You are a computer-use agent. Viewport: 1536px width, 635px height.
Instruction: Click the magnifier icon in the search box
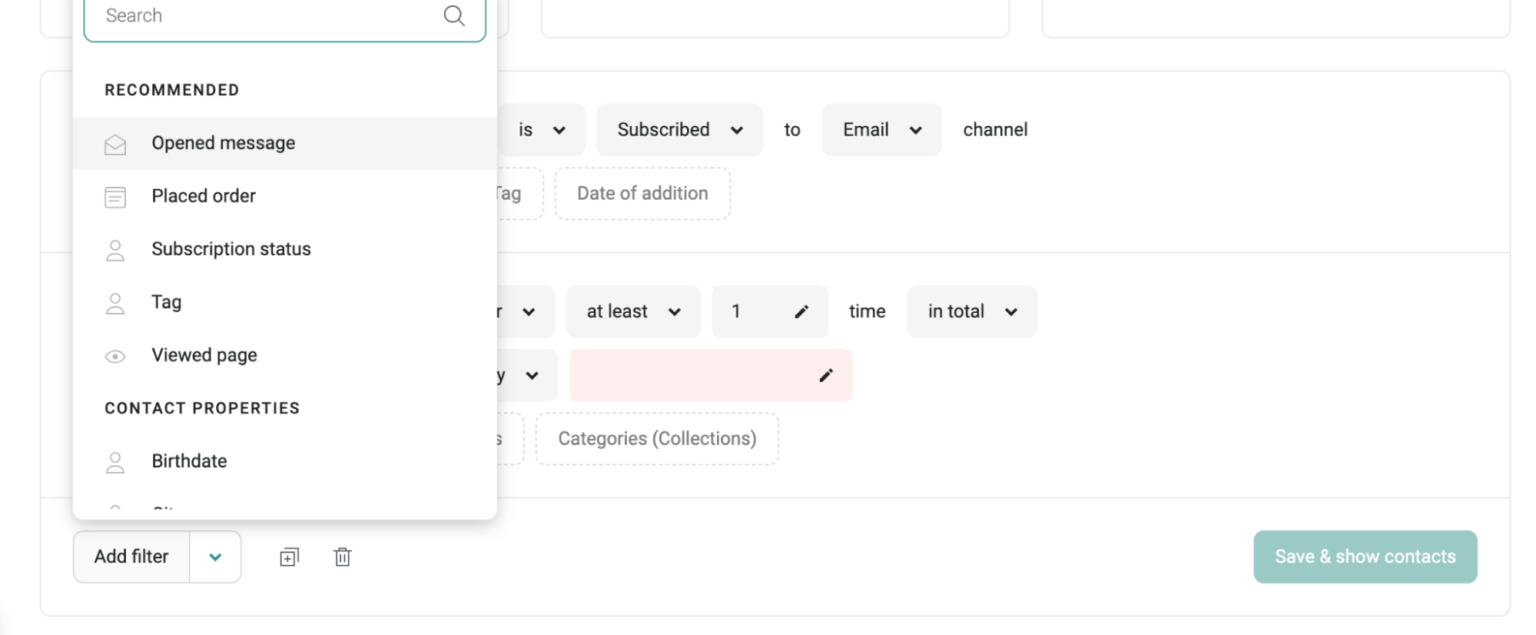[x=454, y=16]
